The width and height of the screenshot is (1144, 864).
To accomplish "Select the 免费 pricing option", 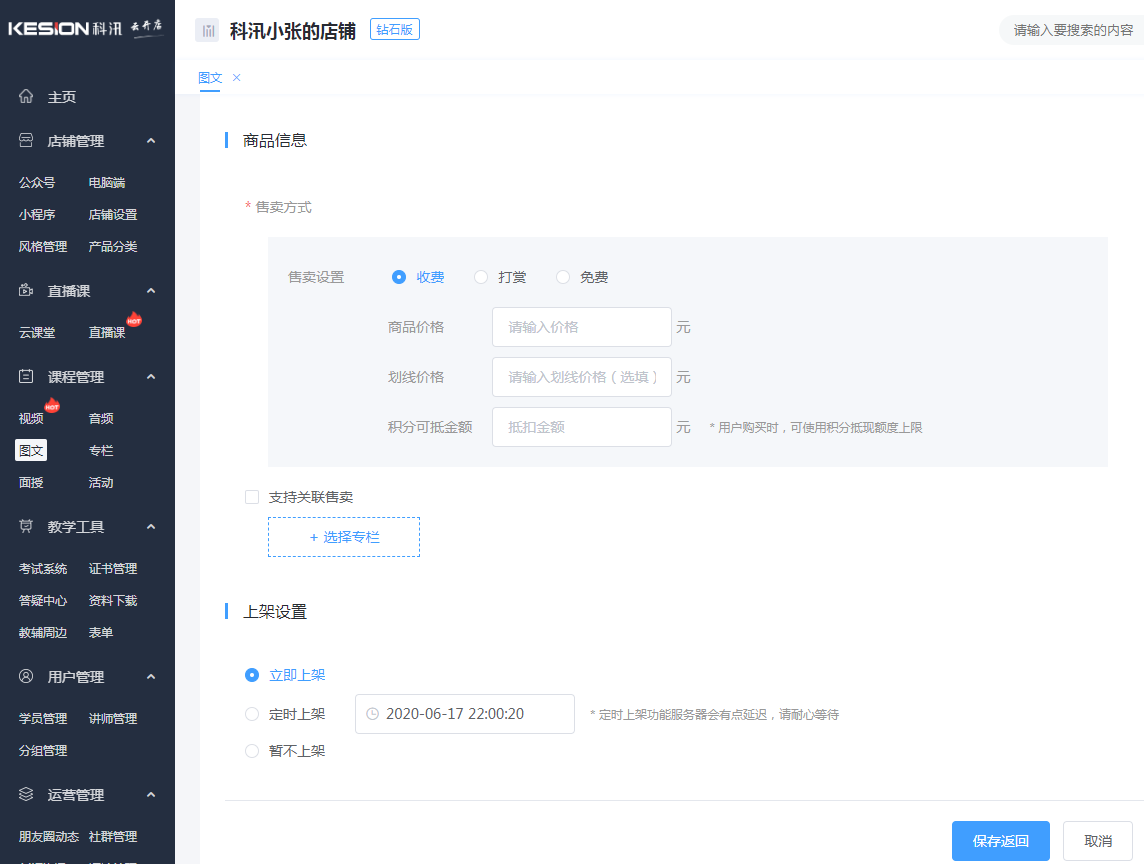I will [x=562, y=276].
